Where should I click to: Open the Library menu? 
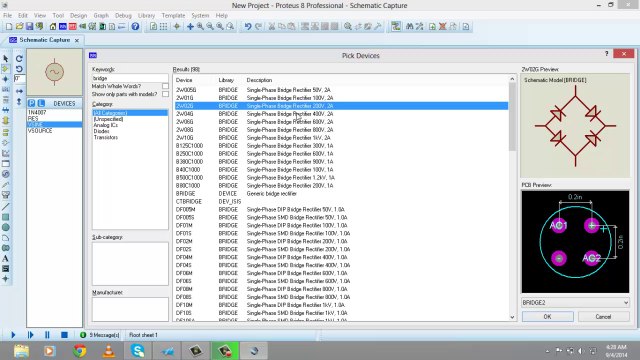click(x=146, y=16)
